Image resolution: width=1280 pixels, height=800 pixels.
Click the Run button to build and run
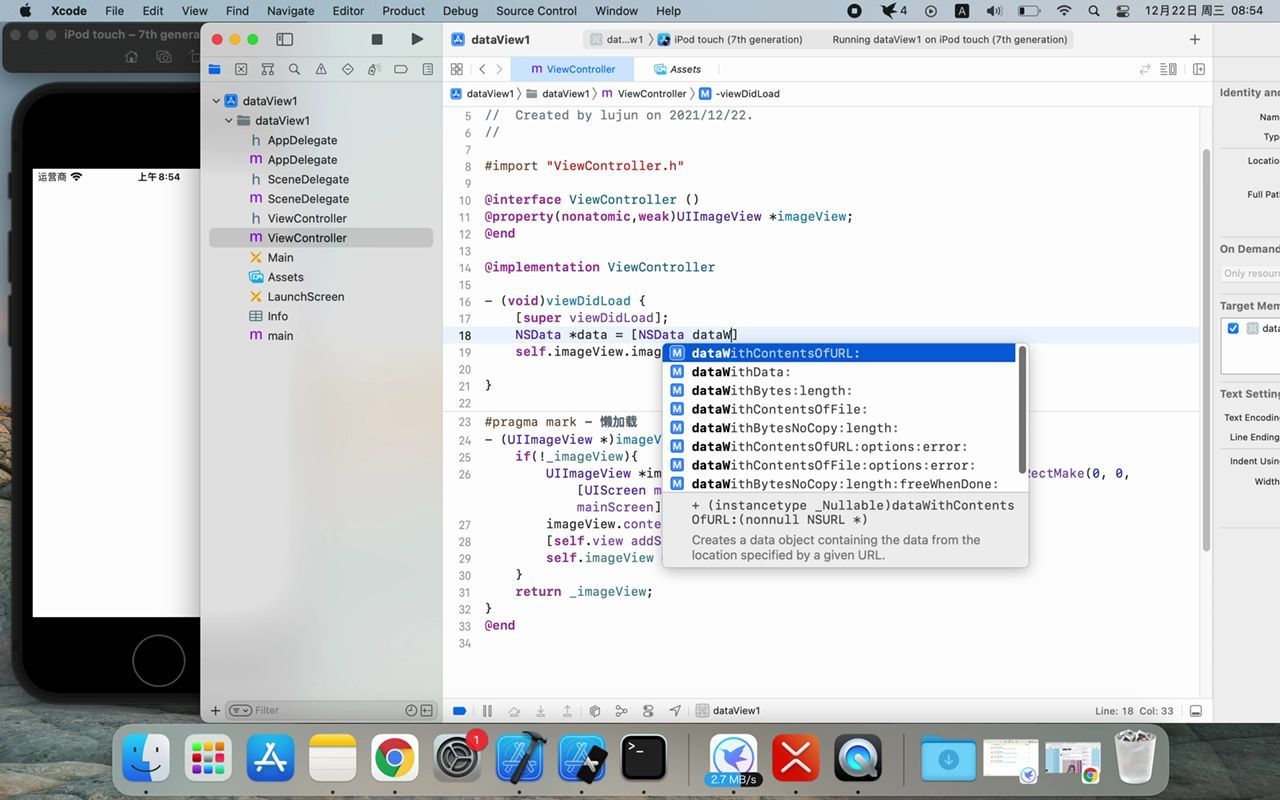point(417,39)
